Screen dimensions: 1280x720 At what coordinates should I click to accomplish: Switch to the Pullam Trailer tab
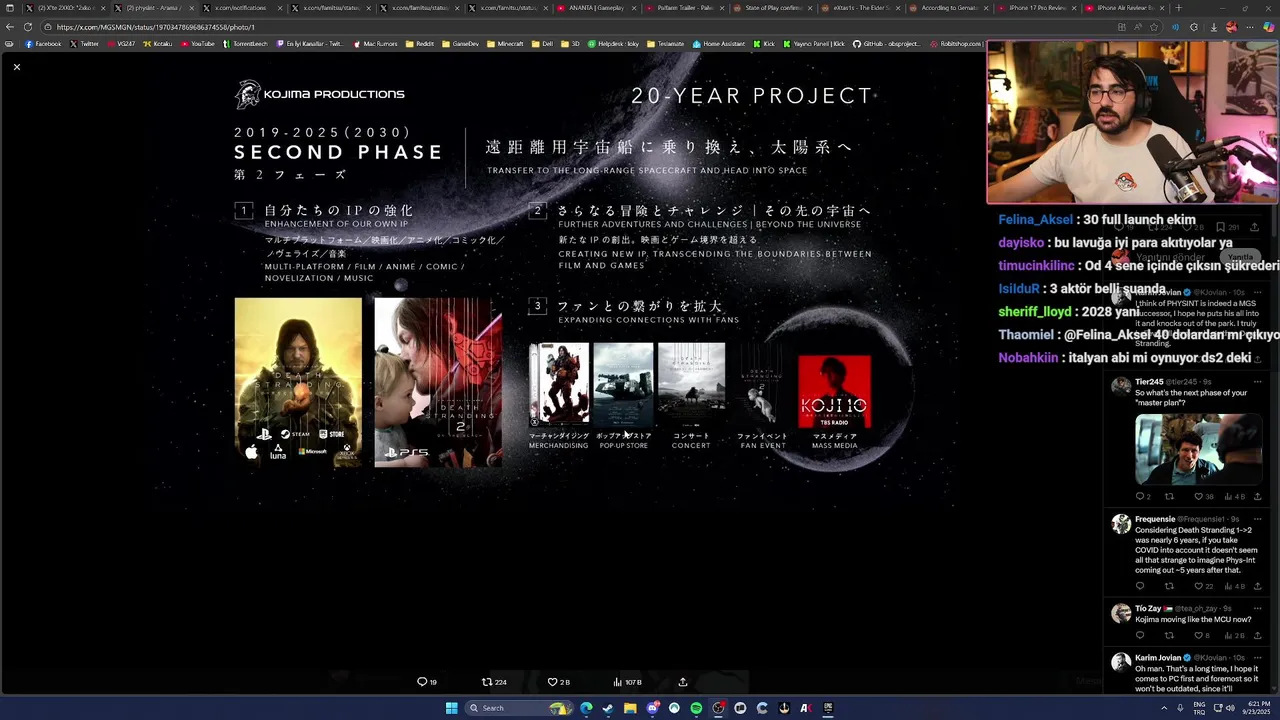click(x=682, y=8)
